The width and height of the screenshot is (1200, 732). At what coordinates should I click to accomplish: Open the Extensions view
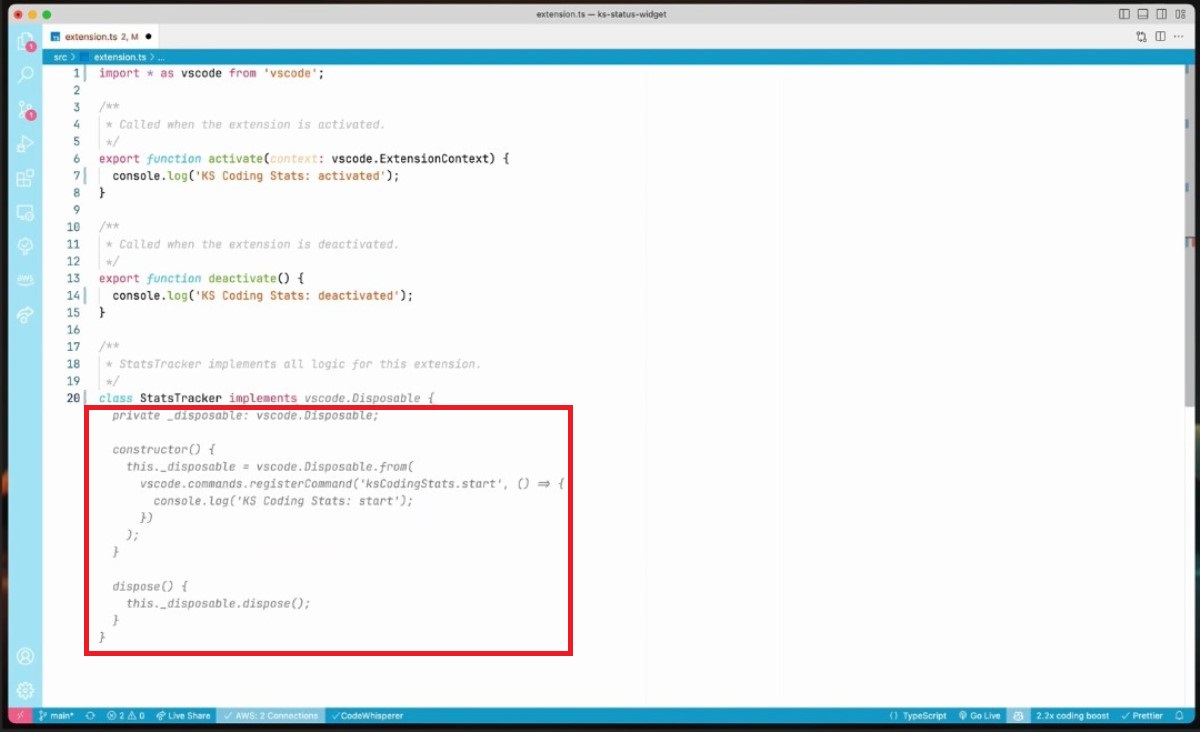pyautogui.click(x=26, y=179)
